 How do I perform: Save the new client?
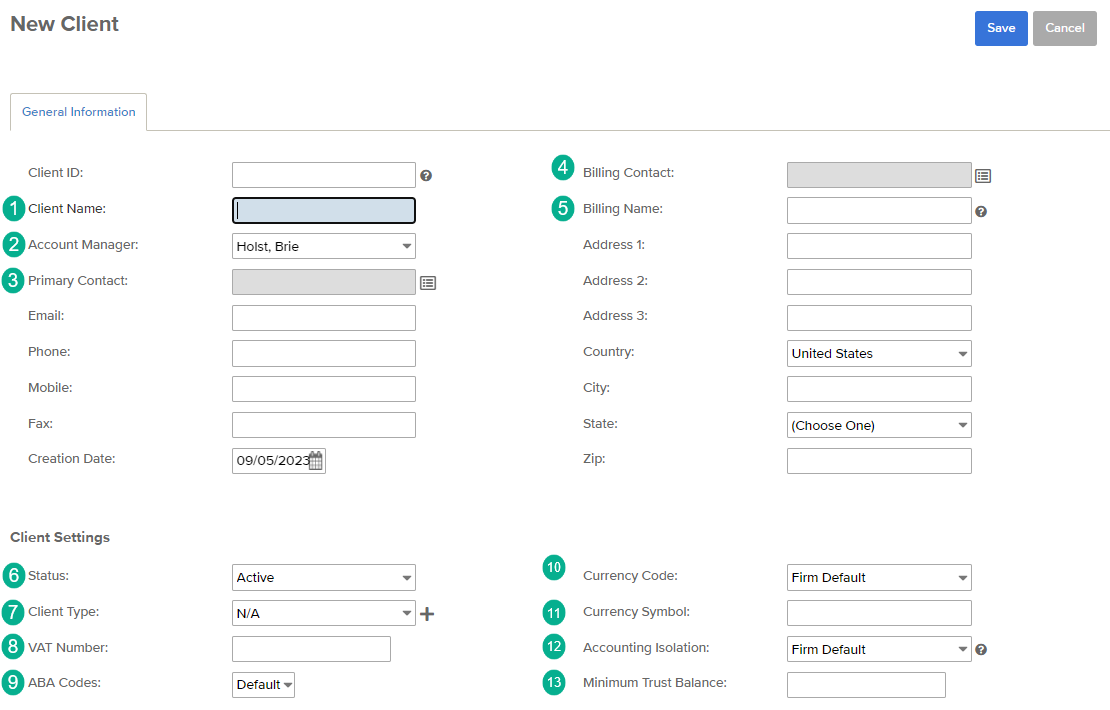(x=1001, y=28)
